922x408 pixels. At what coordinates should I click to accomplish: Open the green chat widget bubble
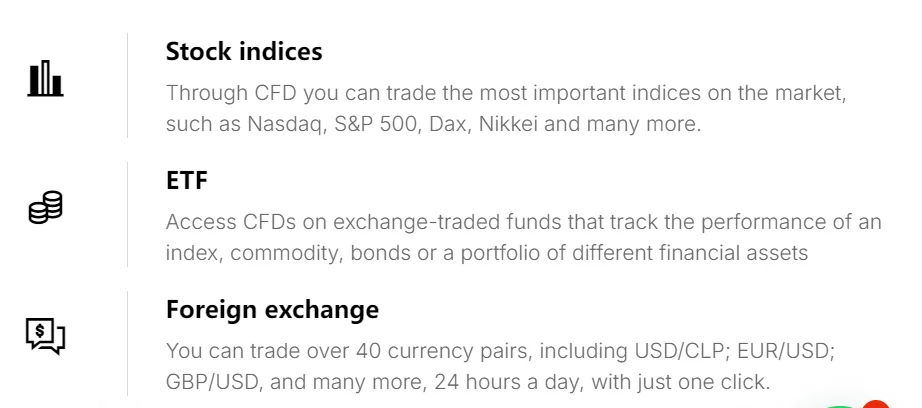coord(840,404)
